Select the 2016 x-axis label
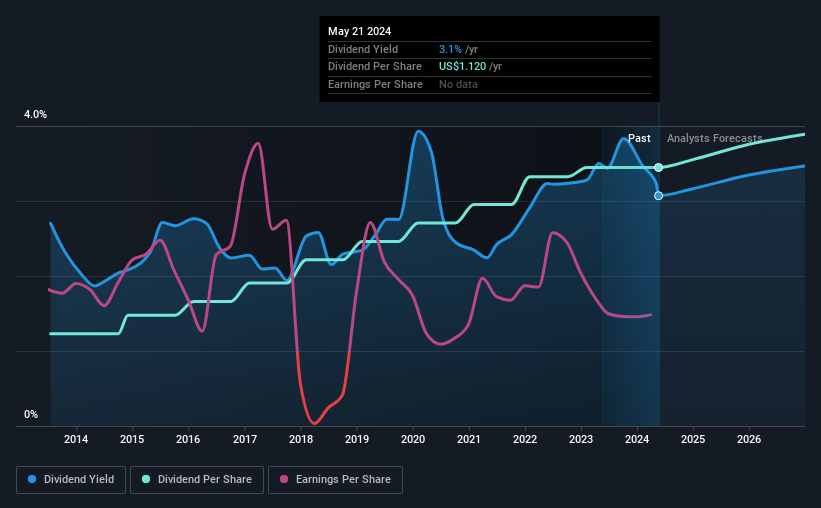This screenshot has height=508, width=821. pos(188,439)
